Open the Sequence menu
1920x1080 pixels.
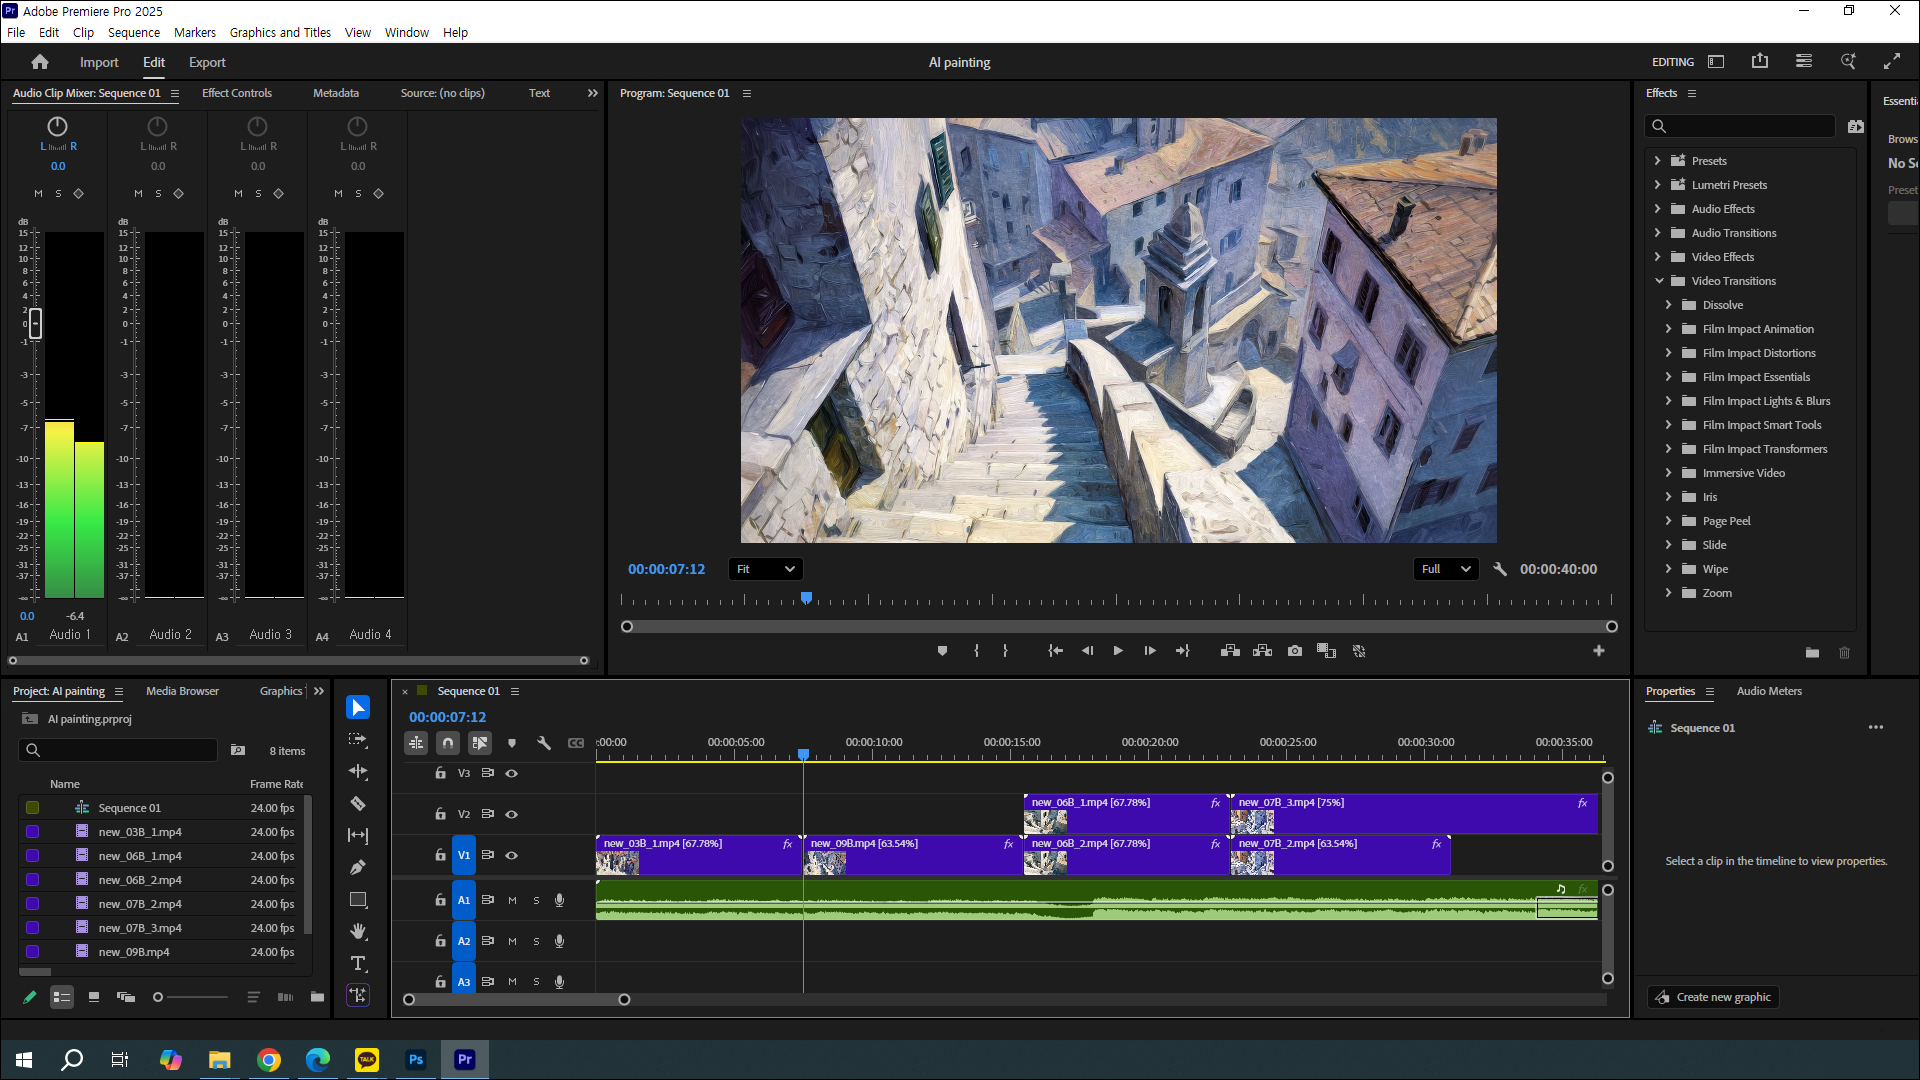pos(133,32)
